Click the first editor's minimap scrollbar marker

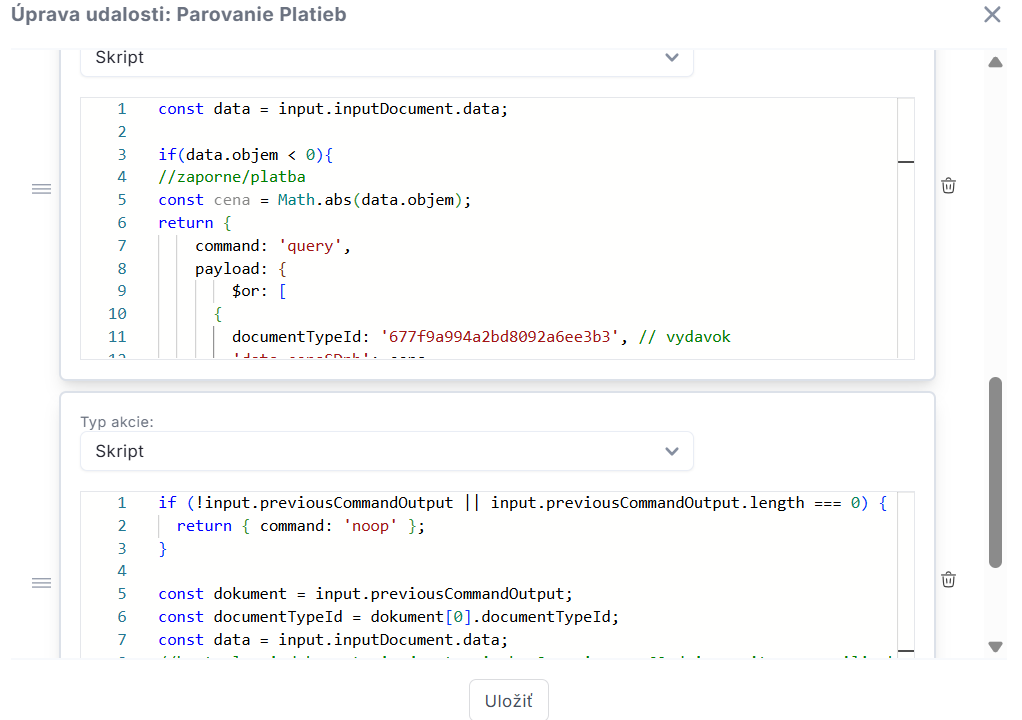click(906, 162)
